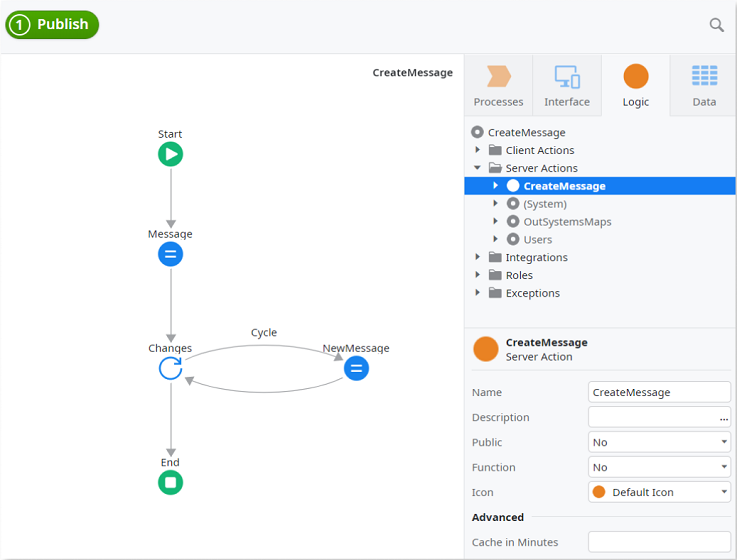Select the NewMessage assign node
Image resolution: width=737 pixels, height=560 pixels.
pyautogui.click(x=356, y=368)
